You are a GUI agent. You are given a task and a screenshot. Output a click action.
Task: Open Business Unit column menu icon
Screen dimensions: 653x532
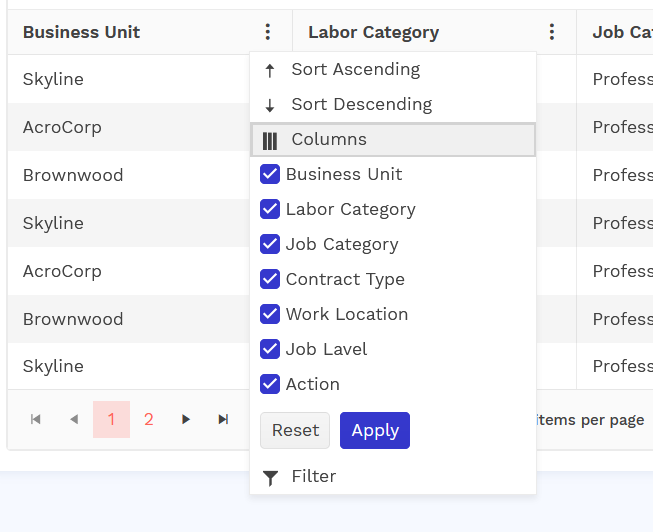pos(267,32)
